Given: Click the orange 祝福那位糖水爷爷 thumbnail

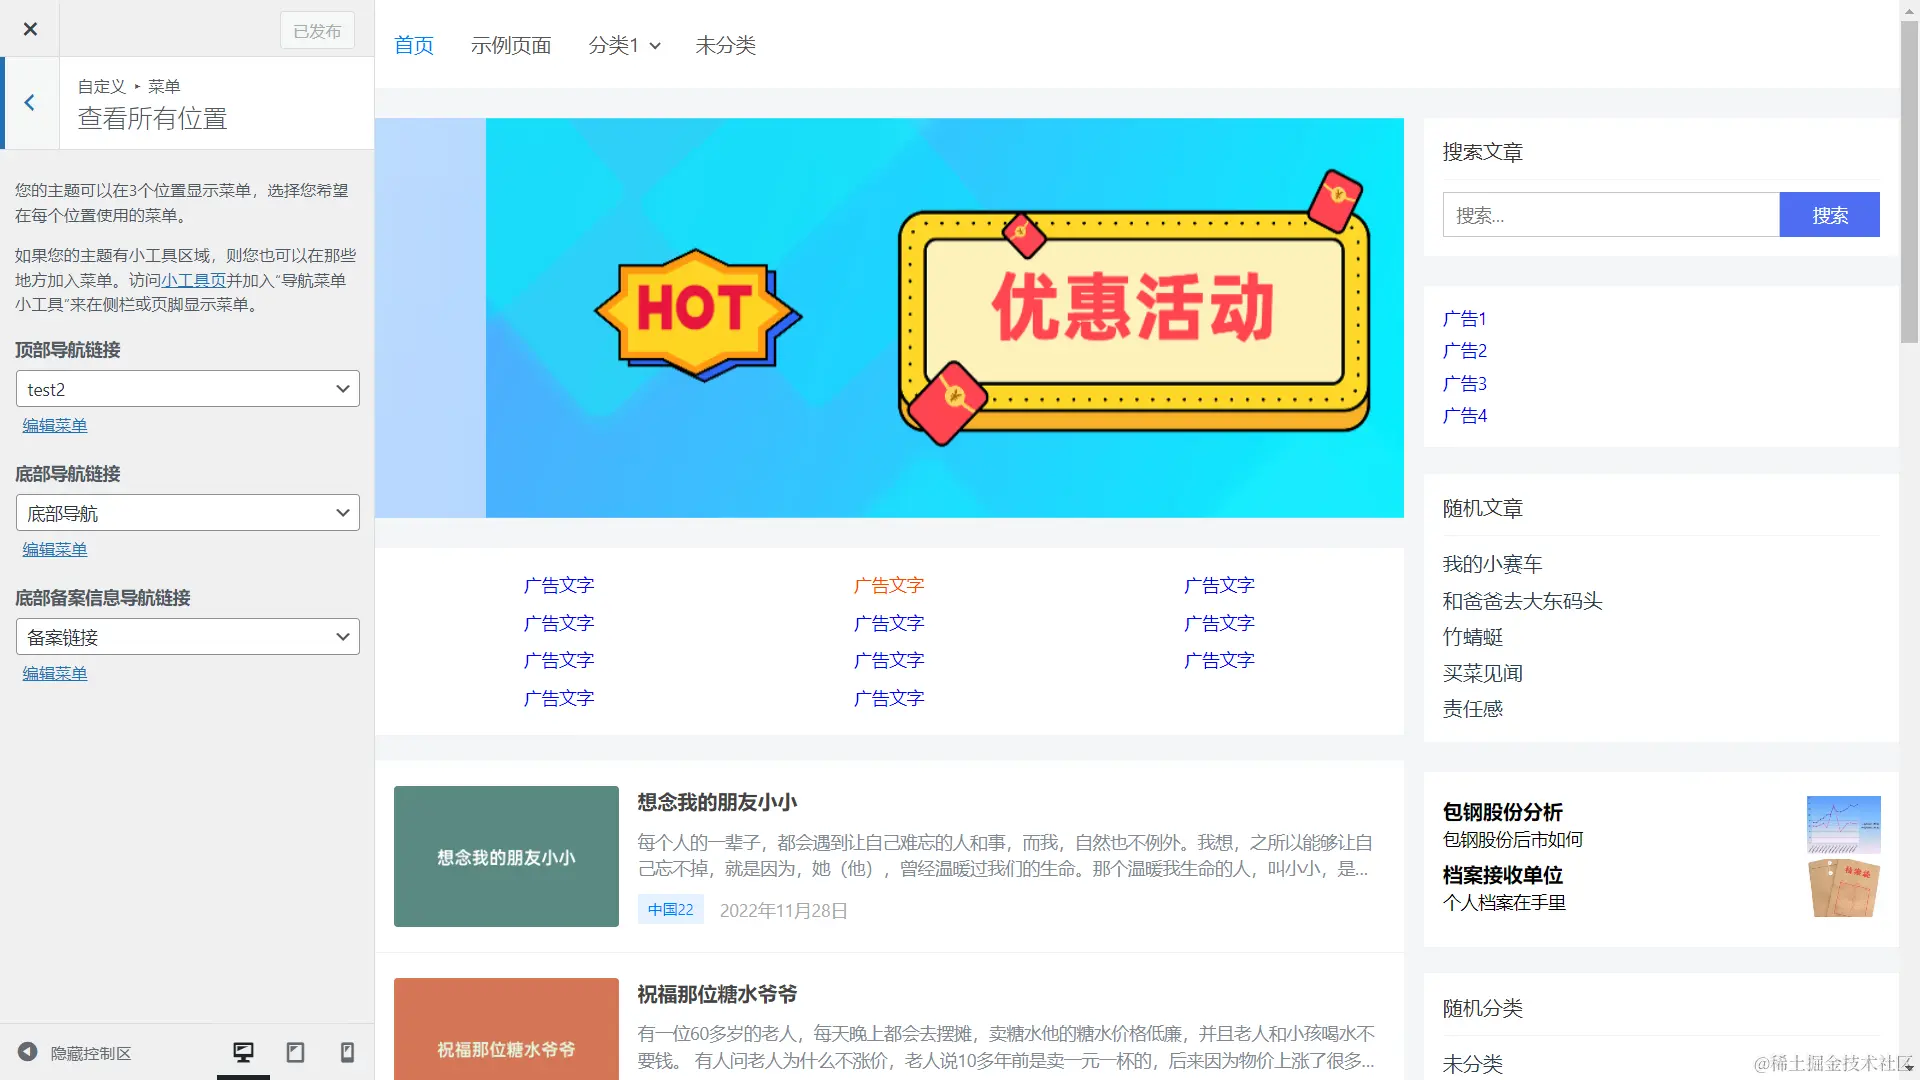Looking at the screenshot, I should pyautogui.click(x=506, y=1029).
